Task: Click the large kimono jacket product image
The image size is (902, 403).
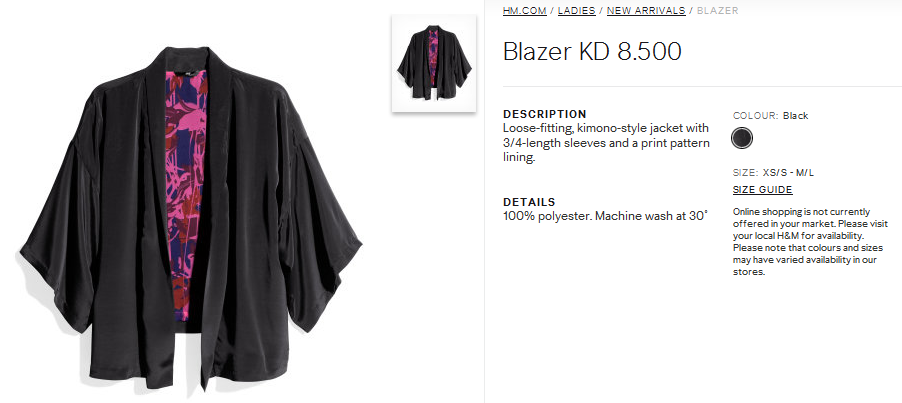Action: pyautogui.click(x=191, y=218)
